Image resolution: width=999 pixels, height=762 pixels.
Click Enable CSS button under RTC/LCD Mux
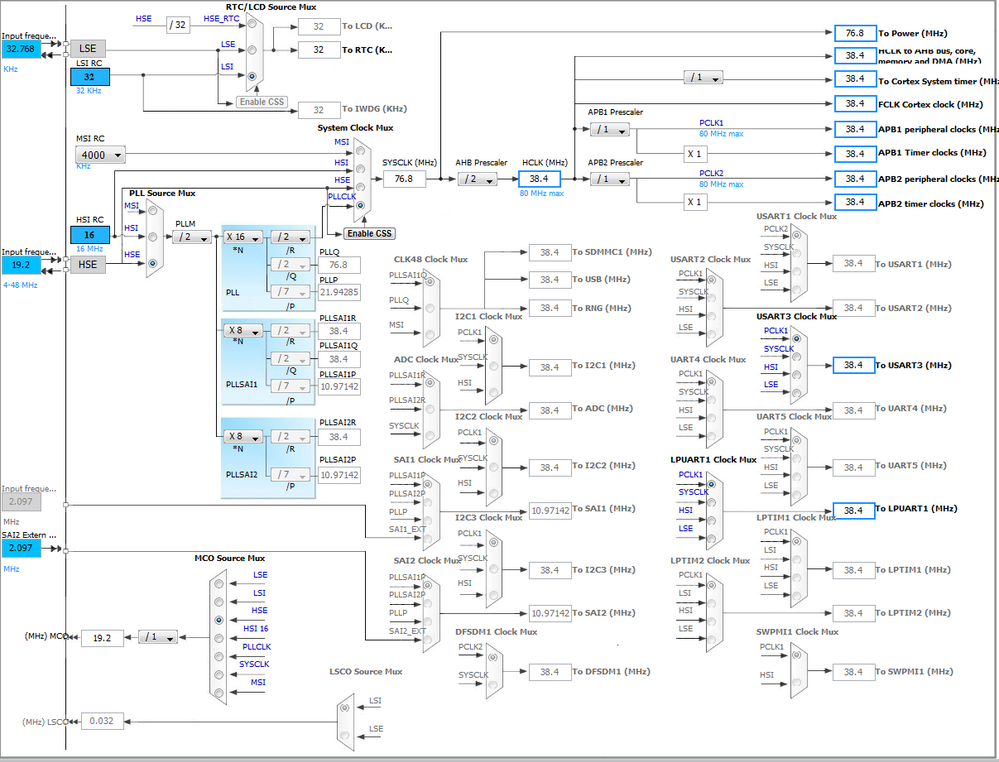tap(262, 102)
